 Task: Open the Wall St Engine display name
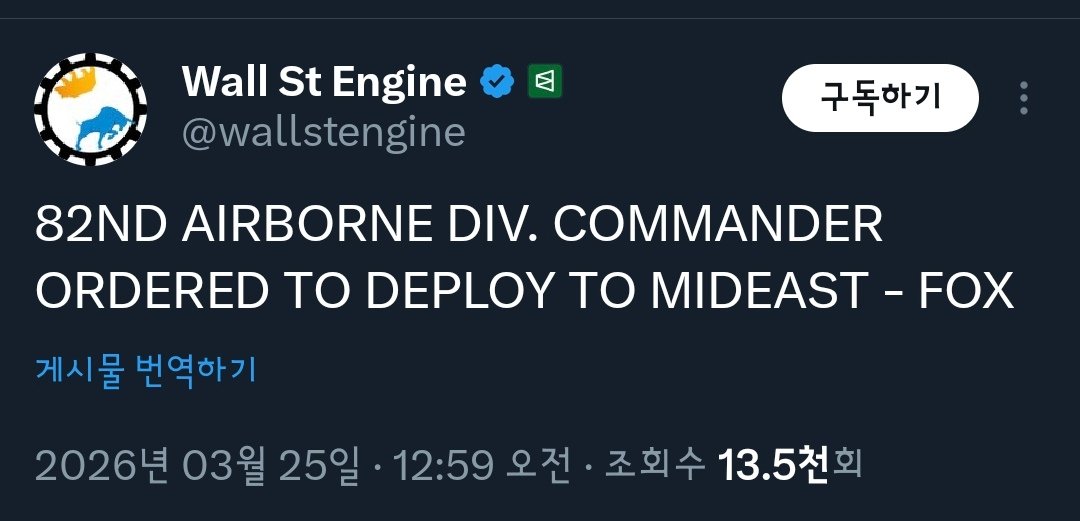click(x=324, y=82)
